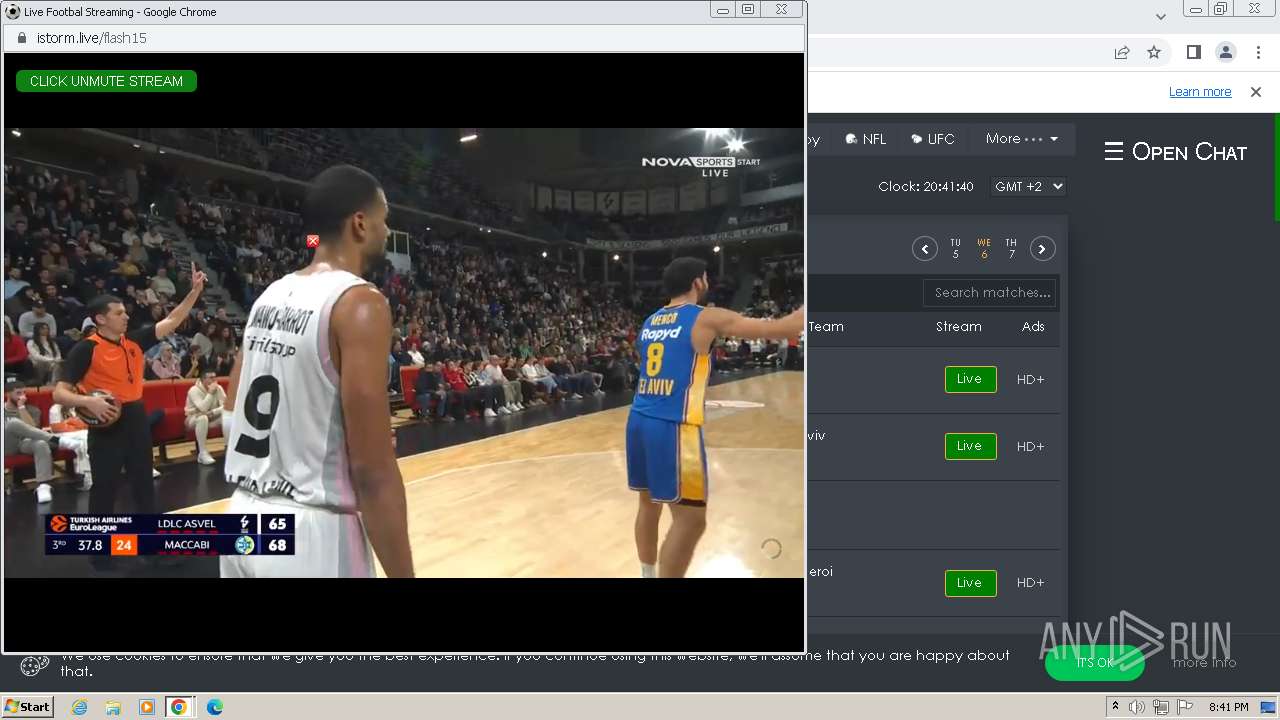Open Microsoft Edge from taskbar
The height and width of the screenshot is (720, 1280).
click(214, 707)
